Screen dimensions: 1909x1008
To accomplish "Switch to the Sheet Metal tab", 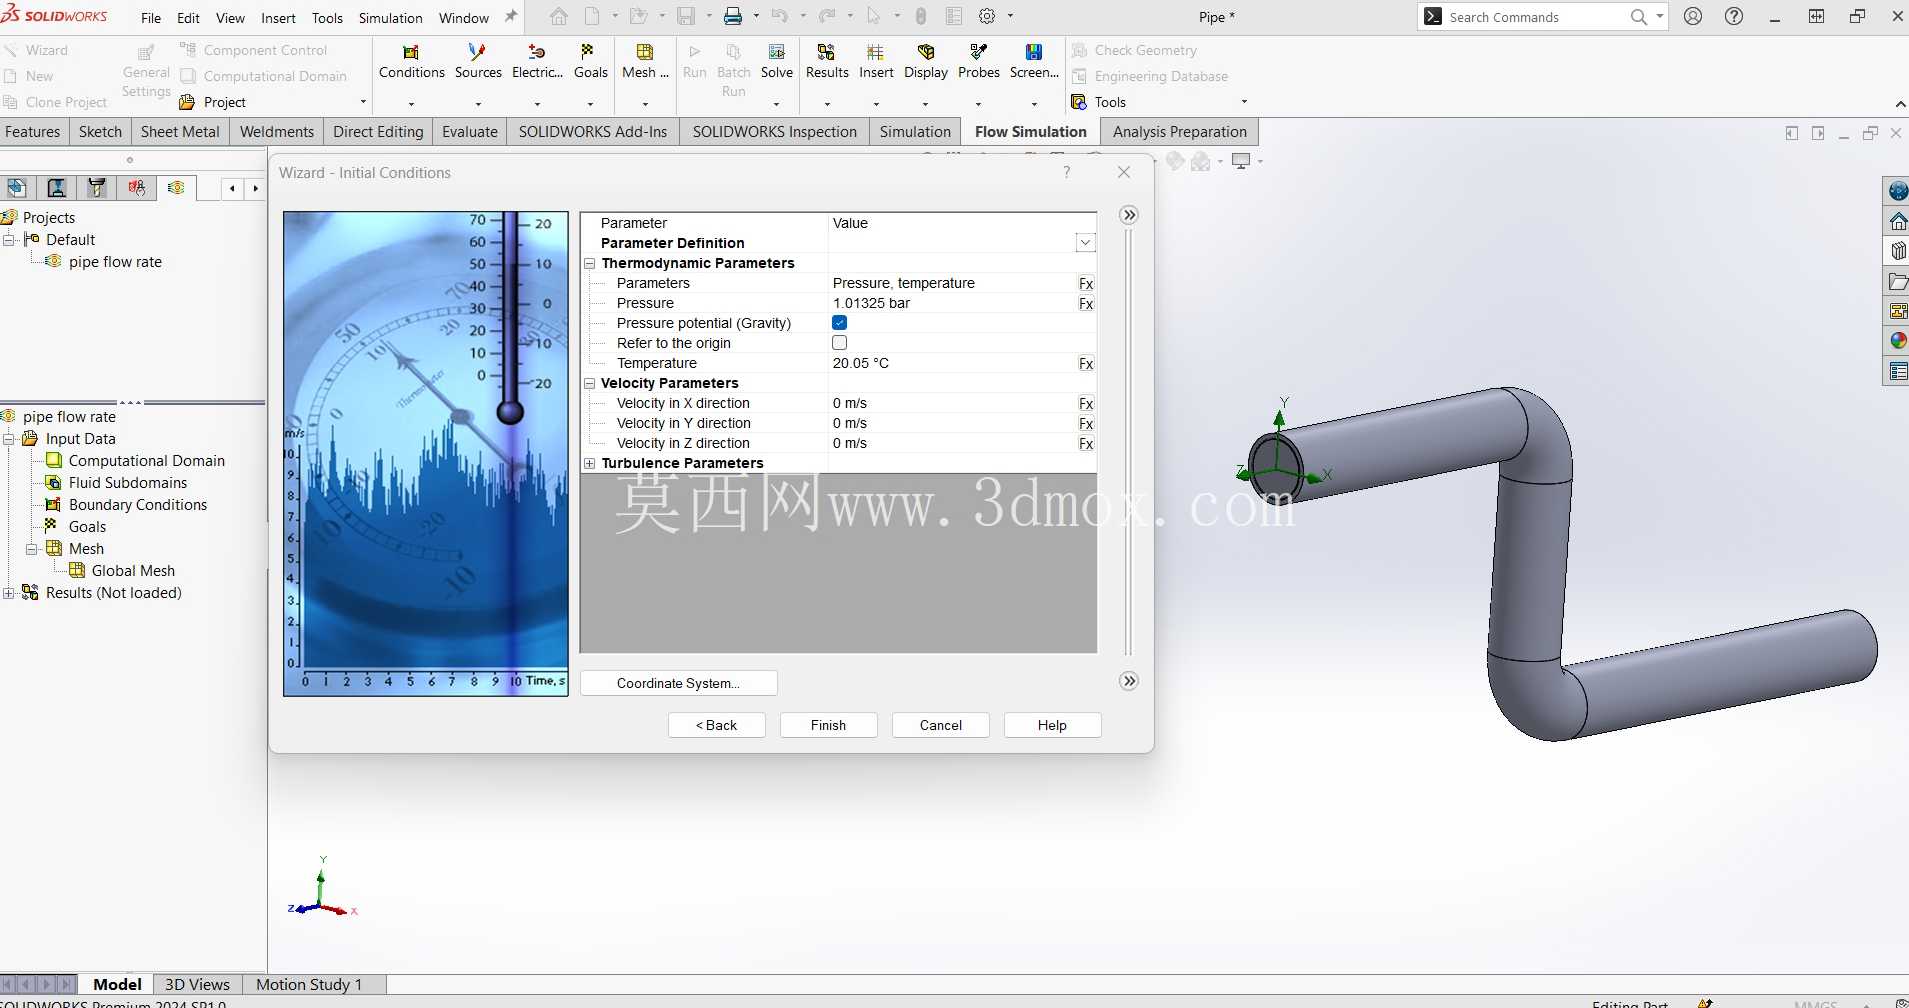I will pyautogui.click(x=180, y=132).
